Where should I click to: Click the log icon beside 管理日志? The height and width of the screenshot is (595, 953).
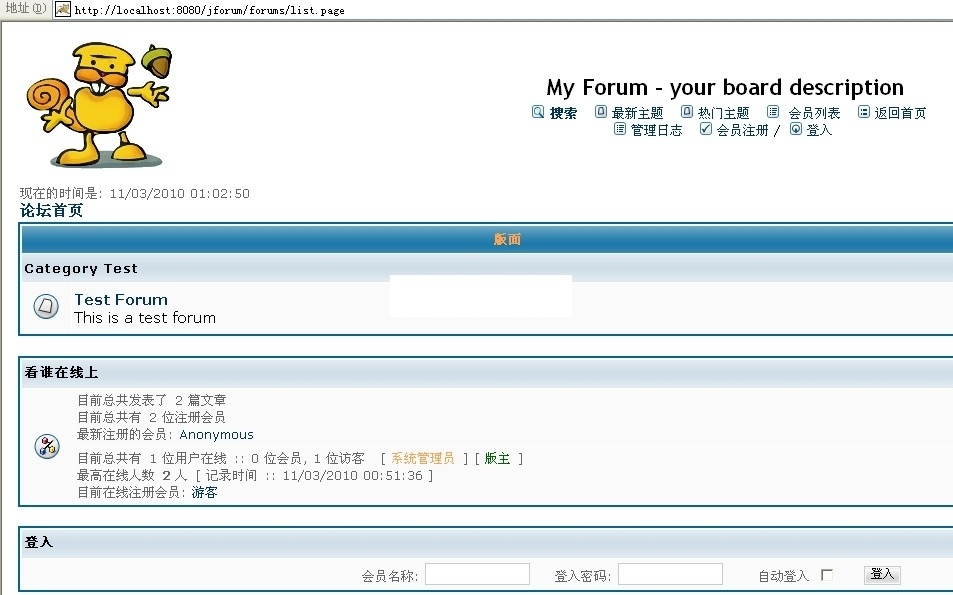(619, 129)
